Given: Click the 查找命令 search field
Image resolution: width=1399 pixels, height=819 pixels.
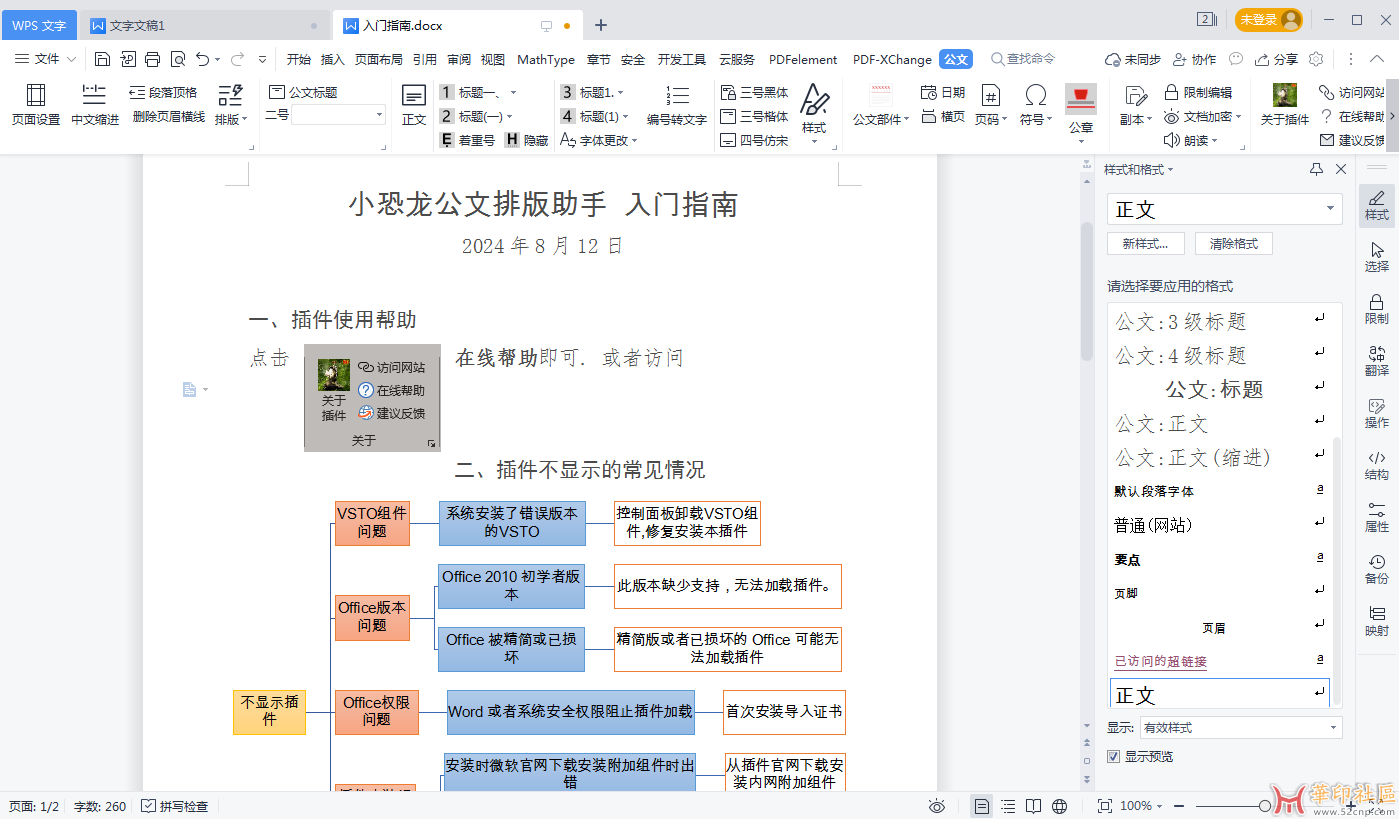Looking at the screenshot, I should point(1022,59).
